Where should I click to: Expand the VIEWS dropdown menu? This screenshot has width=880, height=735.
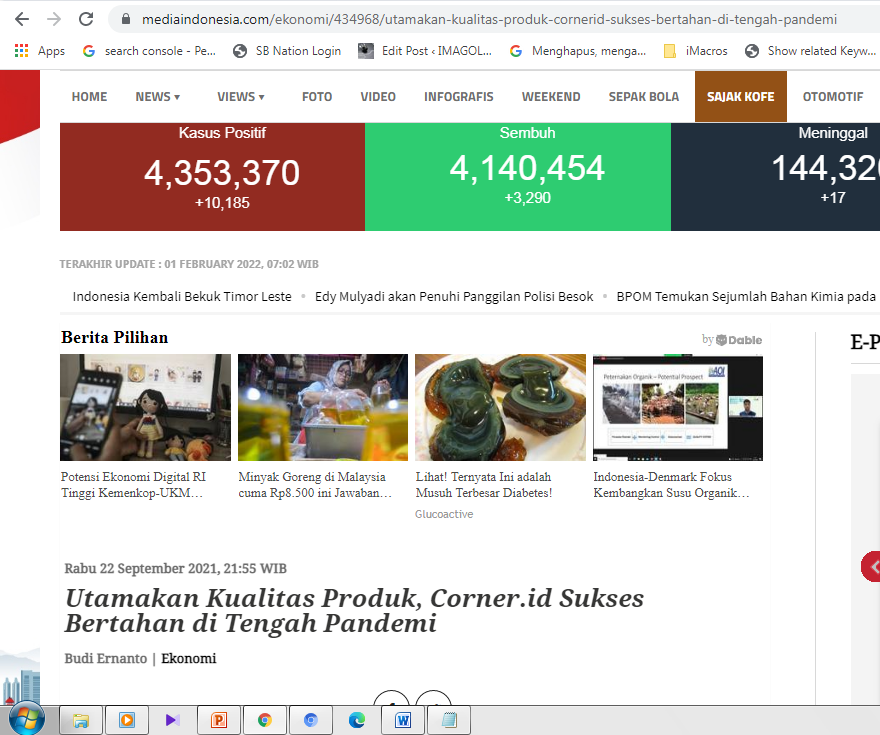pos(240,97)
